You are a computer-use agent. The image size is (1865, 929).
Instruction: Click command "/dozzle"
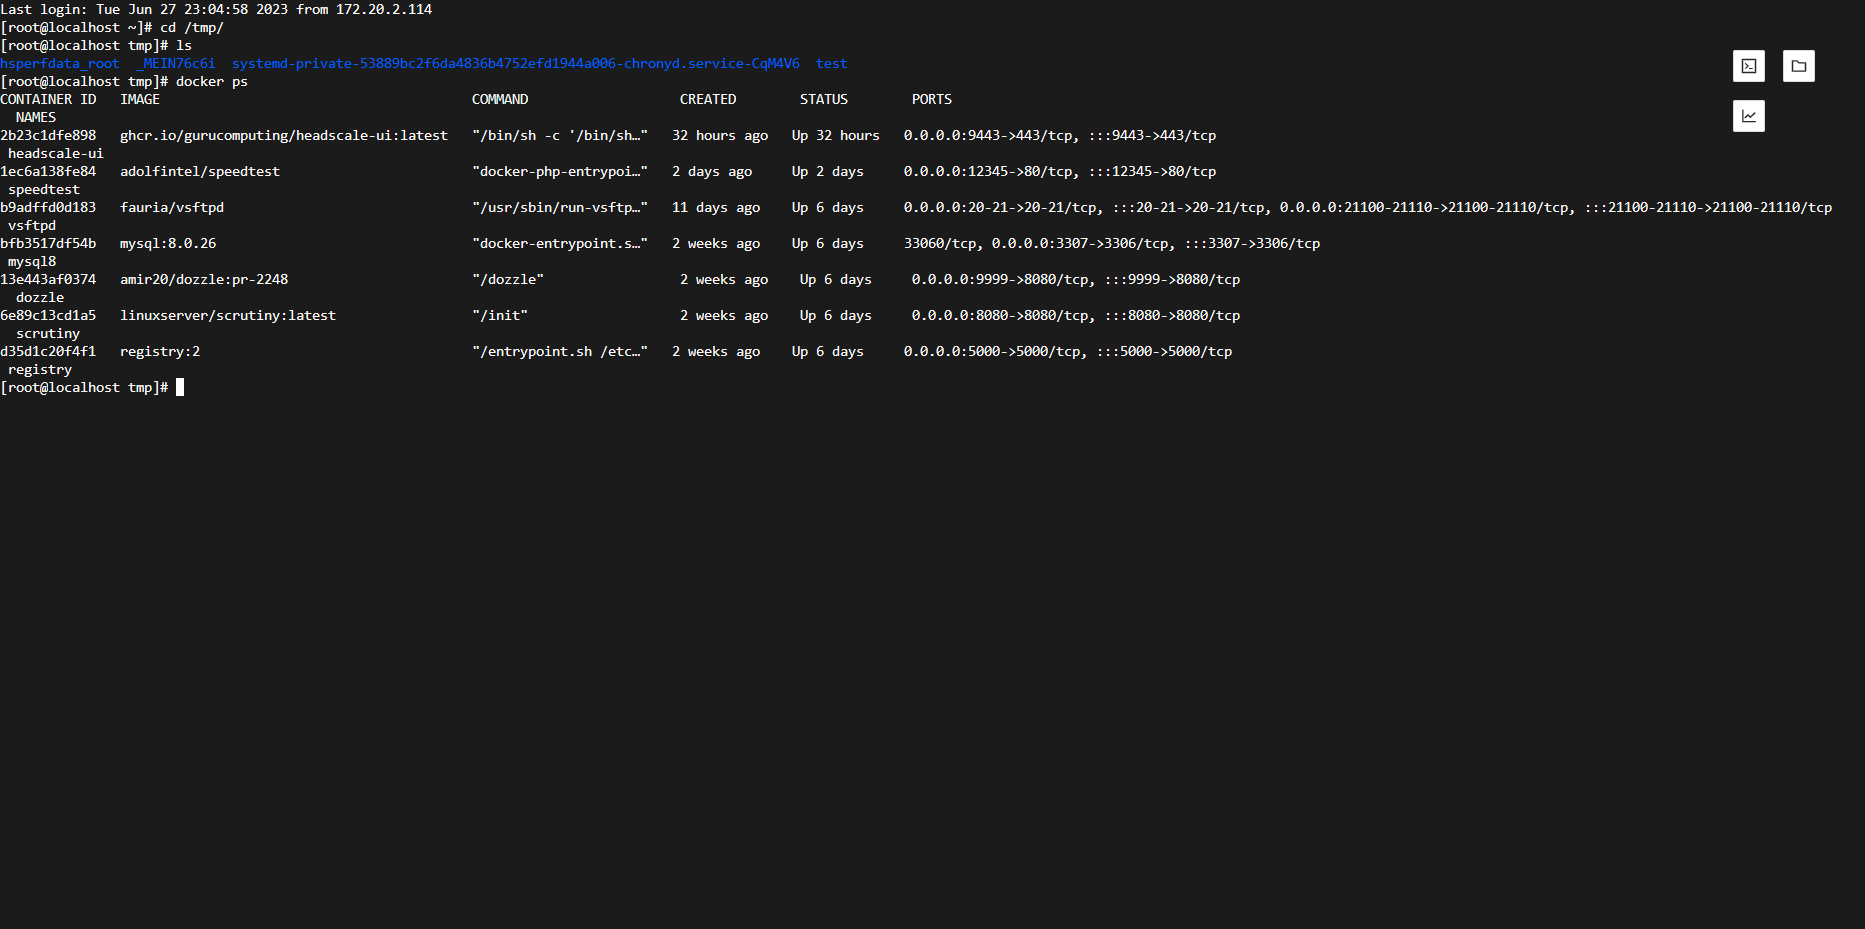(508, 279)
